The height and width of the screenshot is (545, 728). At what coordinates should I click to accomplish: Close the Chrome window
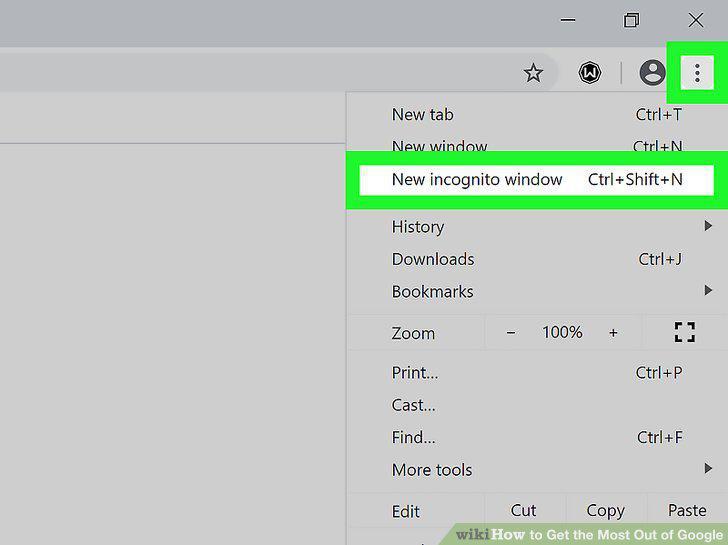tap(696, 20)
